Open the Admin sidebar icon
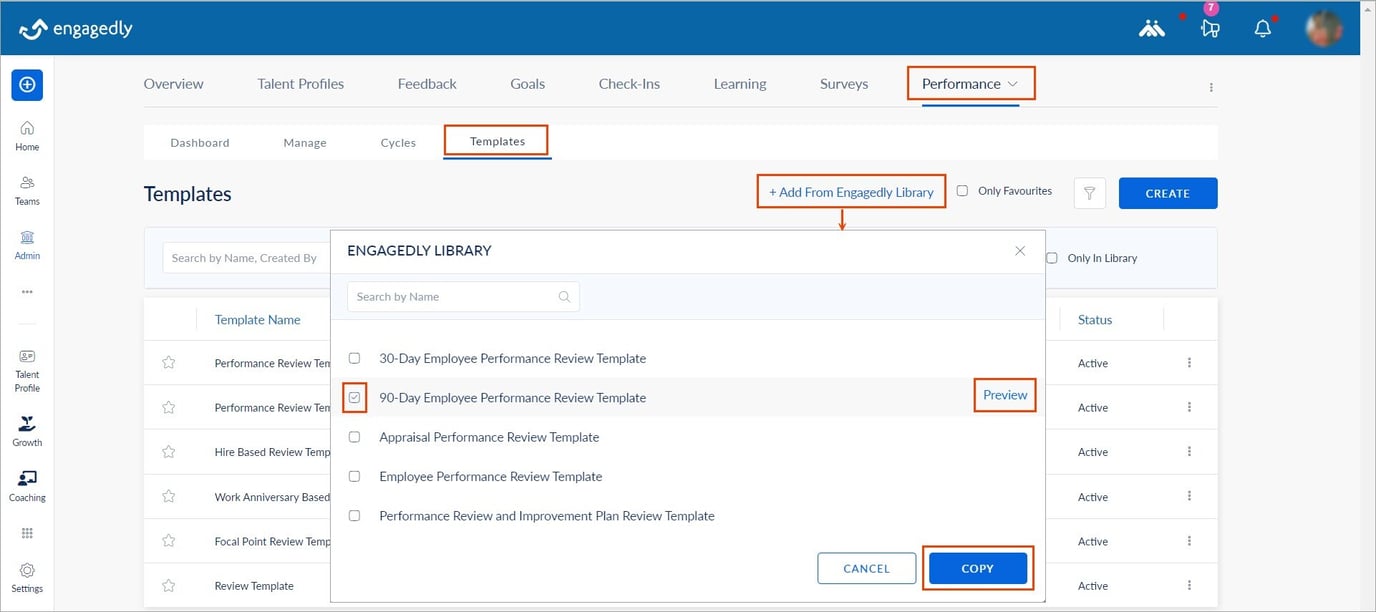The height and width of the screenshot is (612, 1376). [x=26, y=242]
